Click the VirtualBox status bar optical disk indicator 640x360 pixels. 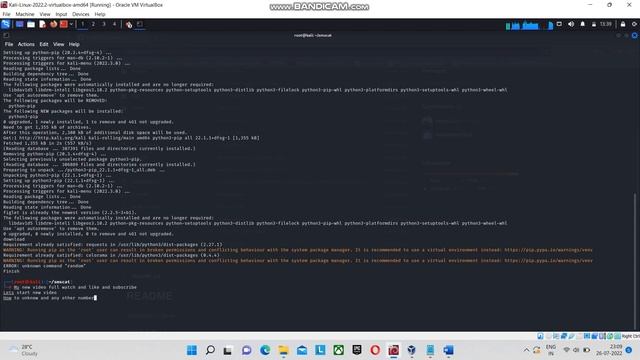548,336
